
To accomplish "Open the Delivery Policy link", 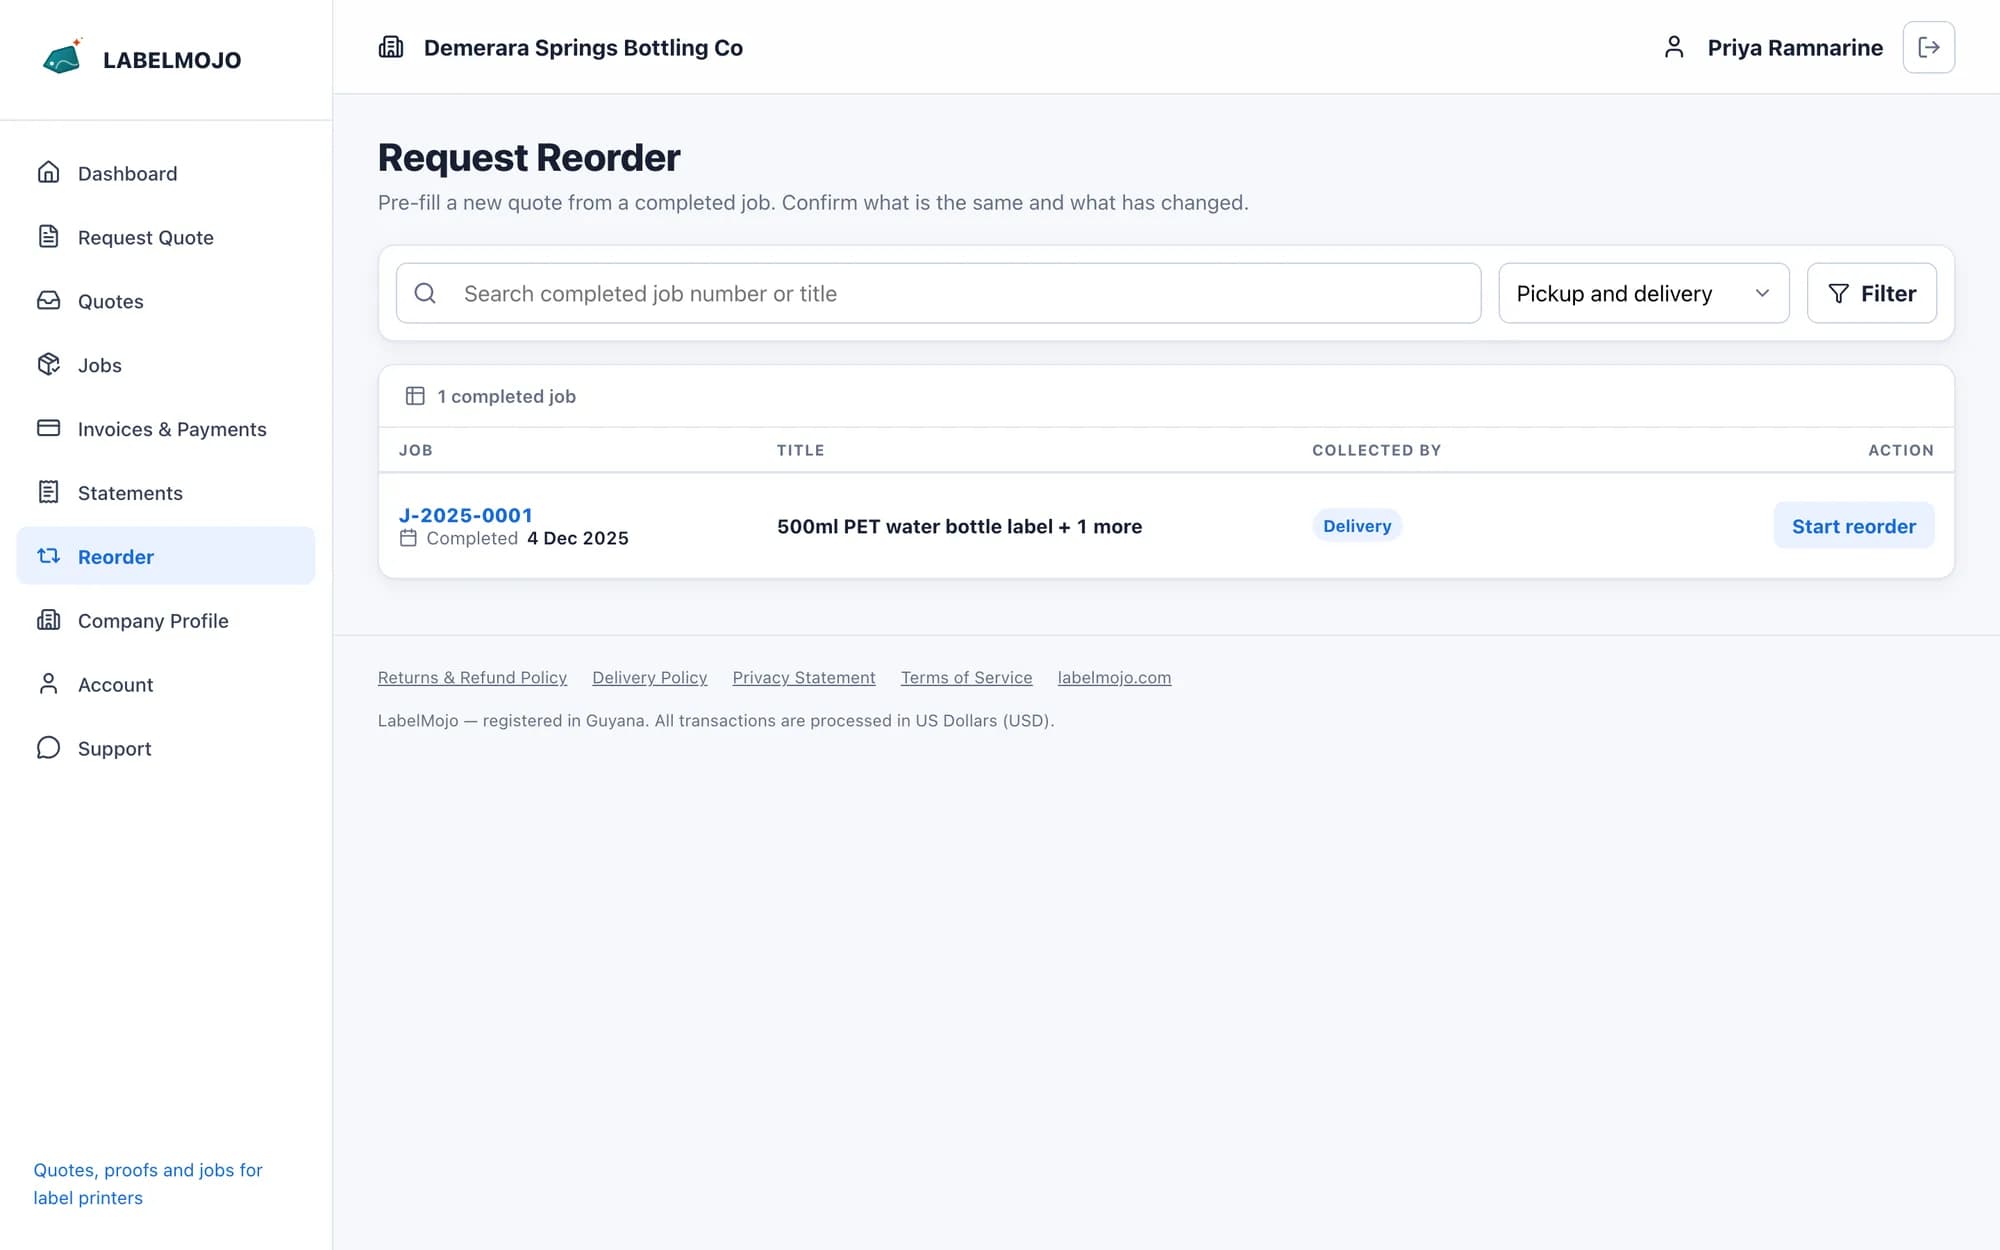I will click(x=649, y=677).
